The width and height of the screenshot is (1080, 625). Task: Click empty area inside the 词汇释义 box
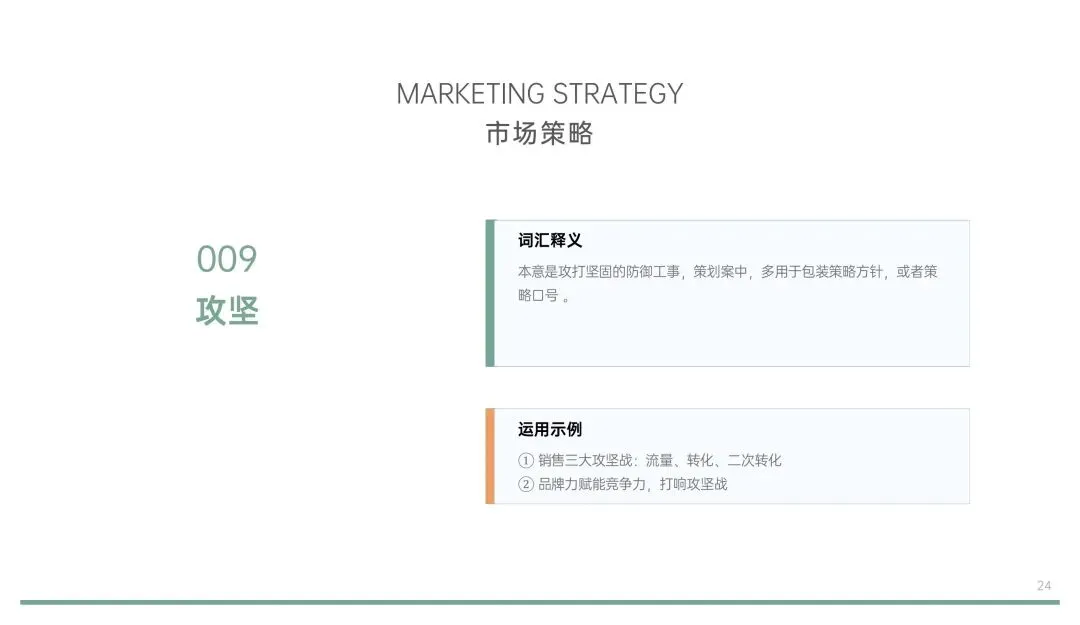pos(730,338)
